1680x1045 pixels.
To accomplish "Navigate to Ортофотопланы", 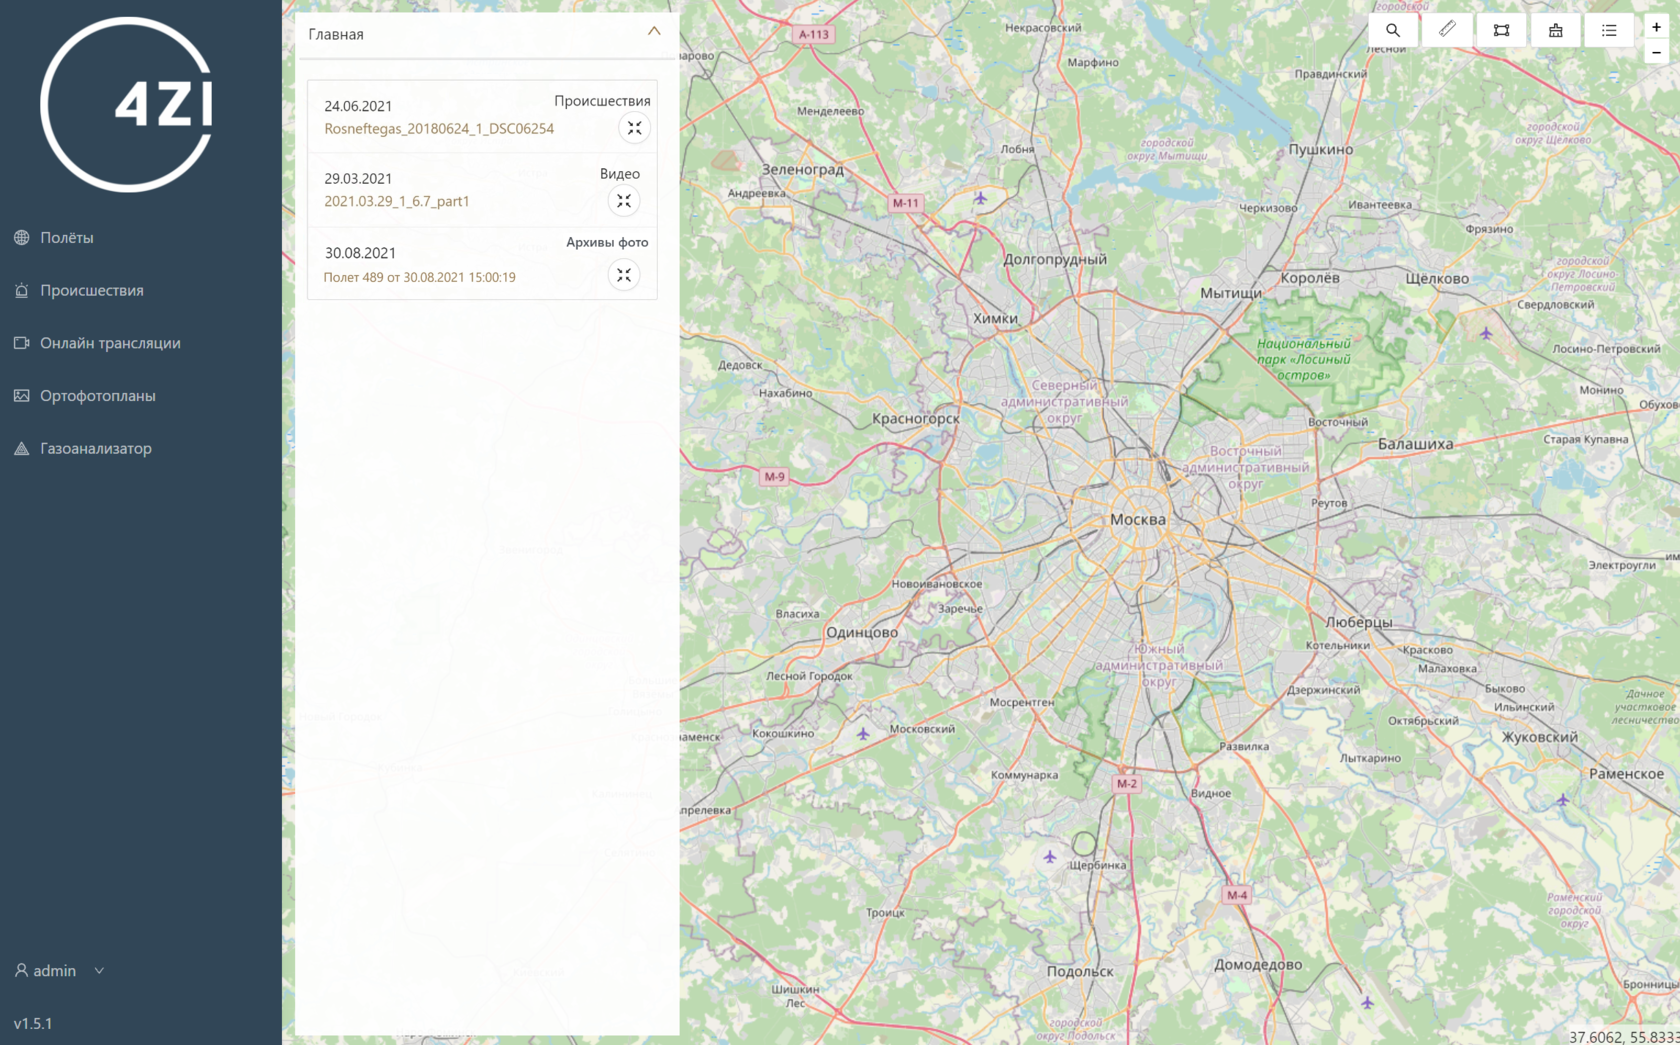I will (97, 396).
